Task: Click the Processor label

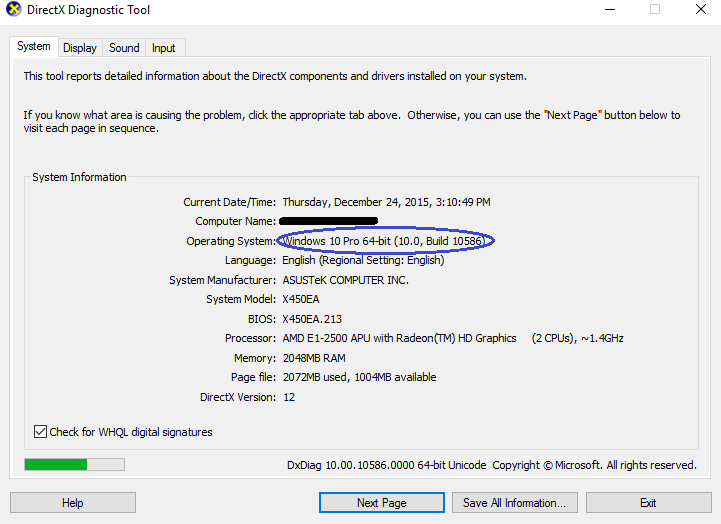Action: click(x=250, y=338)
